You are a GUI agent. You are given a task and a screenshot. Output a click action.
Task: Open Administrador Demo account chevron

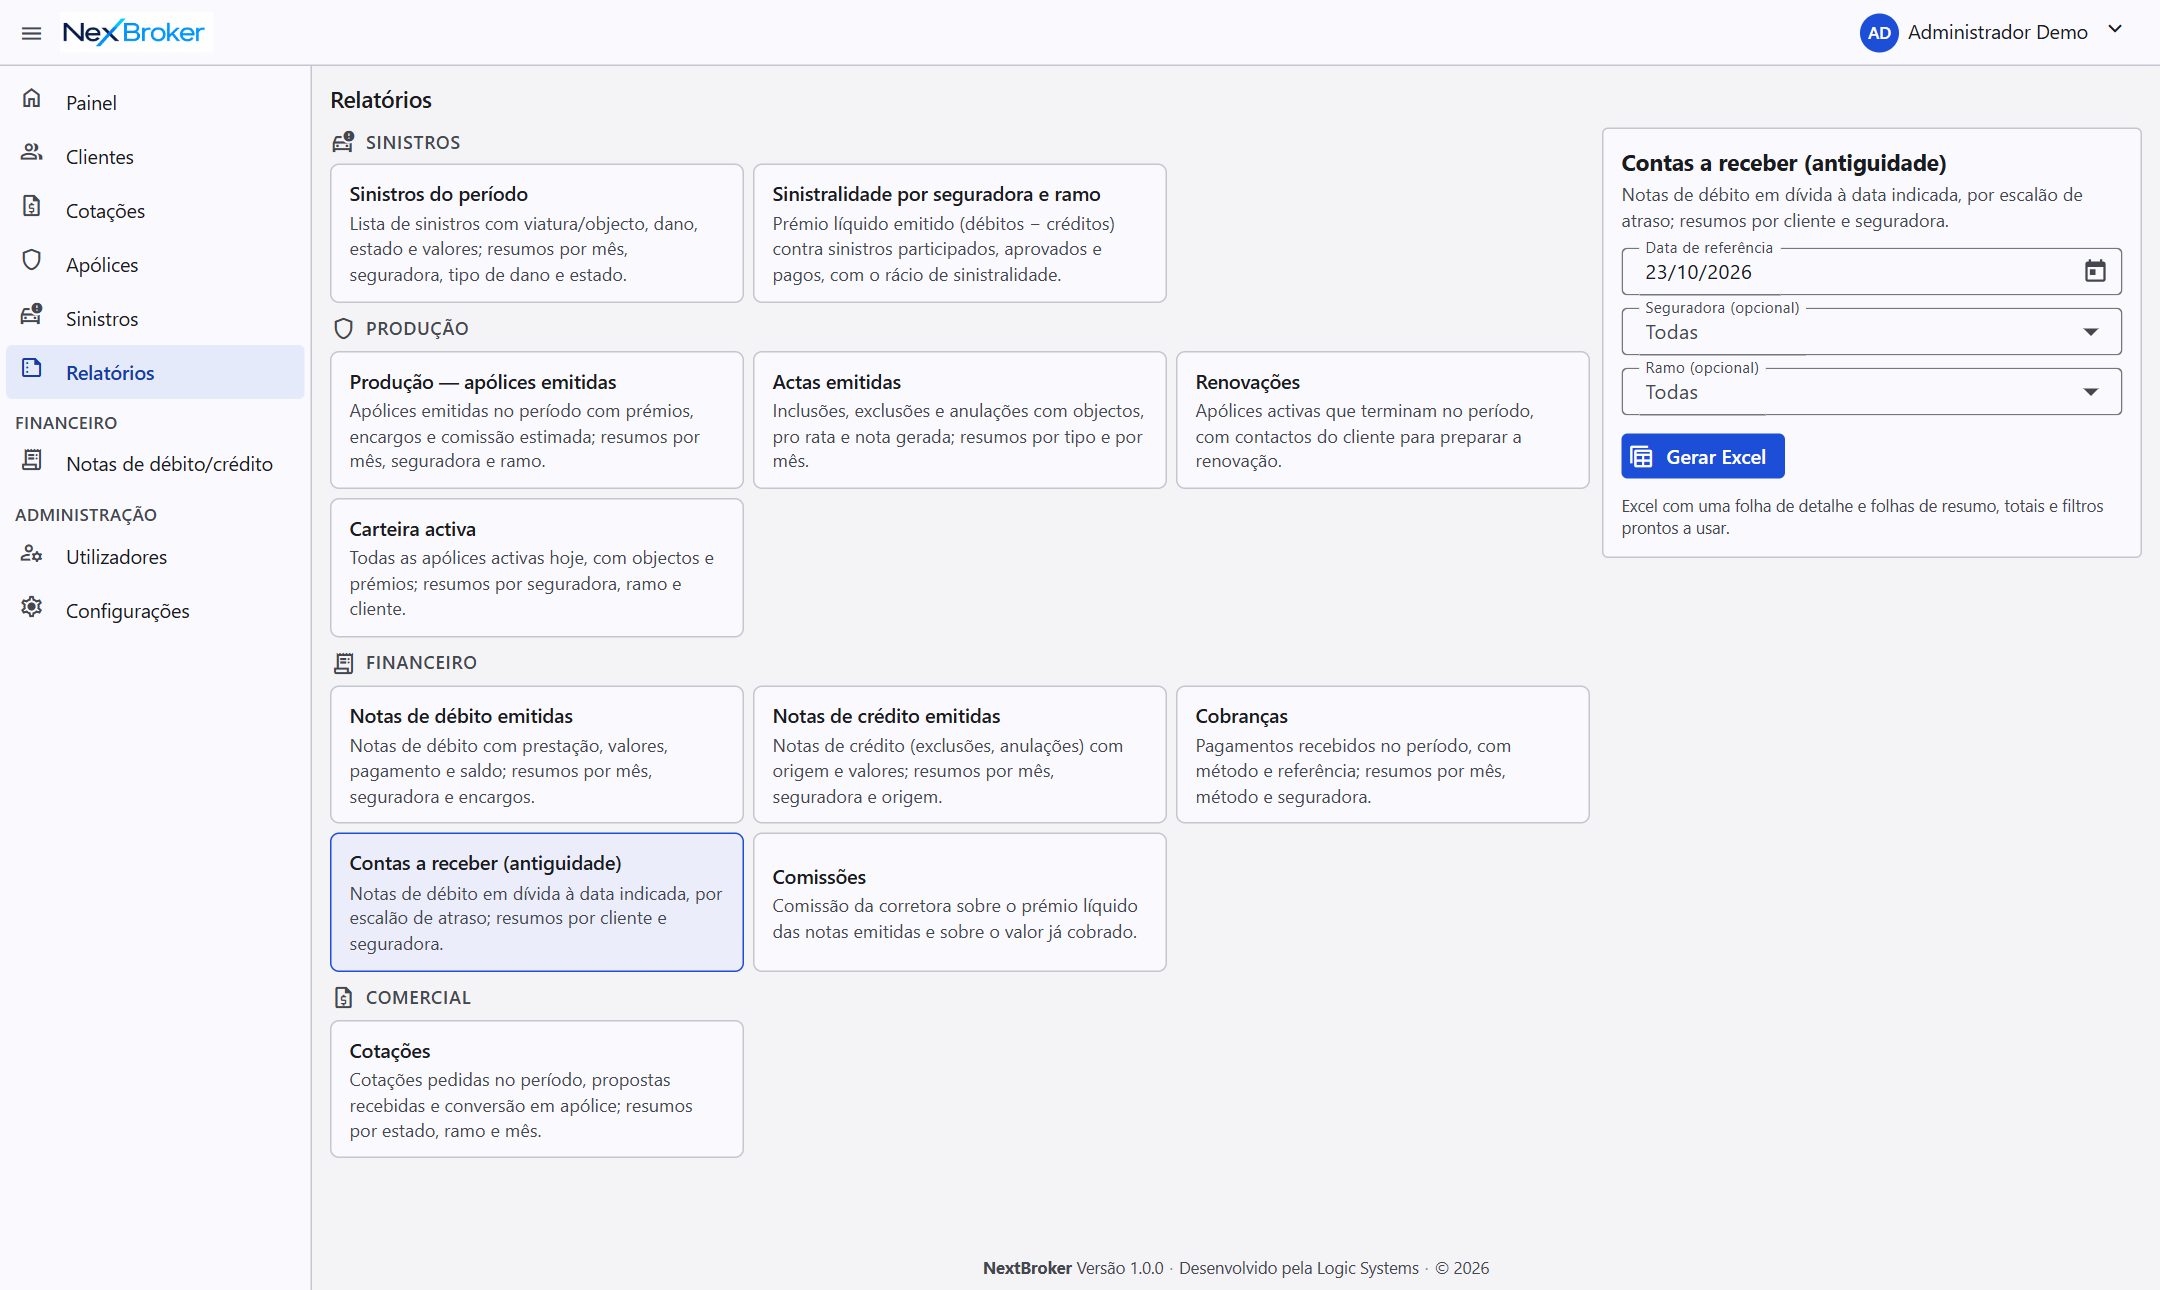2115,30
